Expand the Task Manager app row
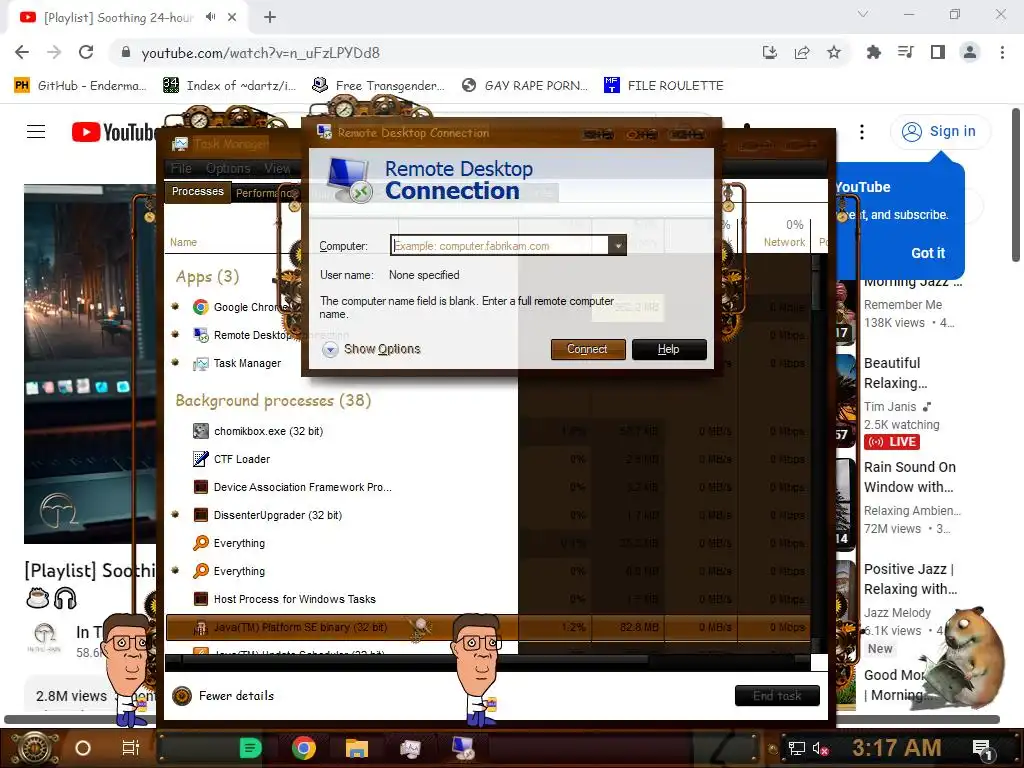The image size is (1024, 768). pyautogui.click(x=175, y=362)
